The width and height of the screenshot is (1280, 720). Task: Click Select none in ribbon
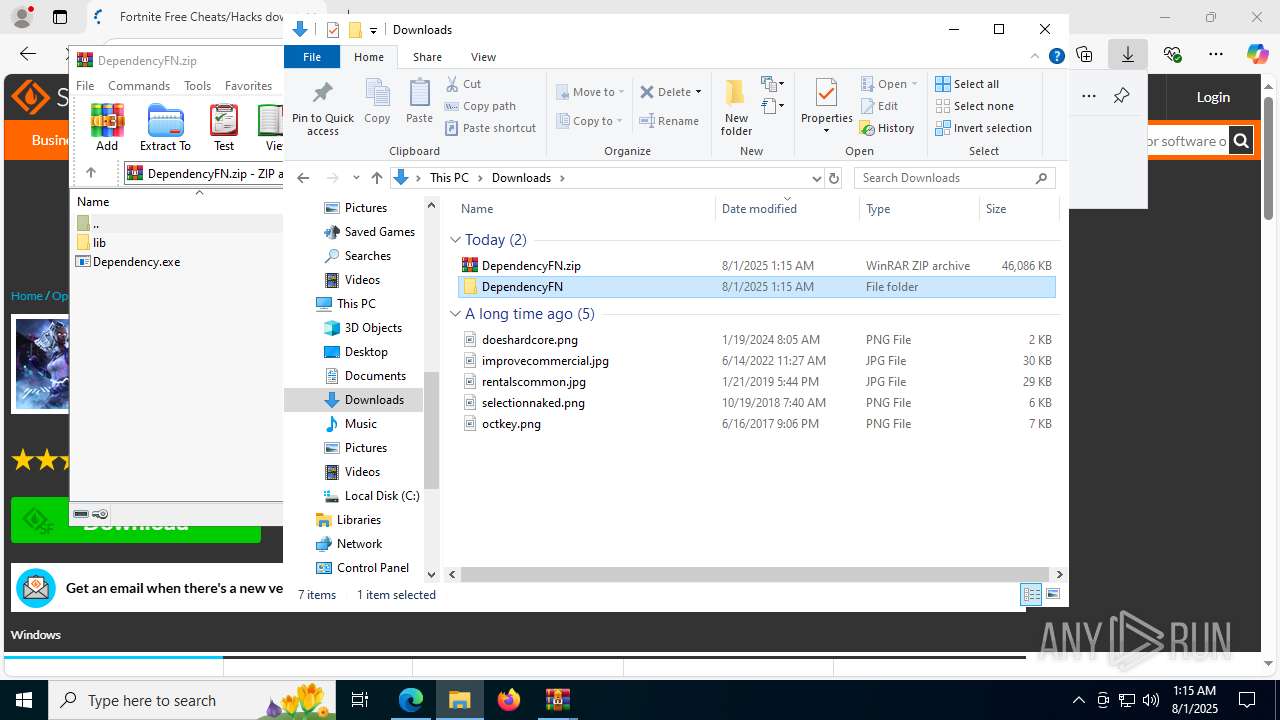(x=974, y=106)
